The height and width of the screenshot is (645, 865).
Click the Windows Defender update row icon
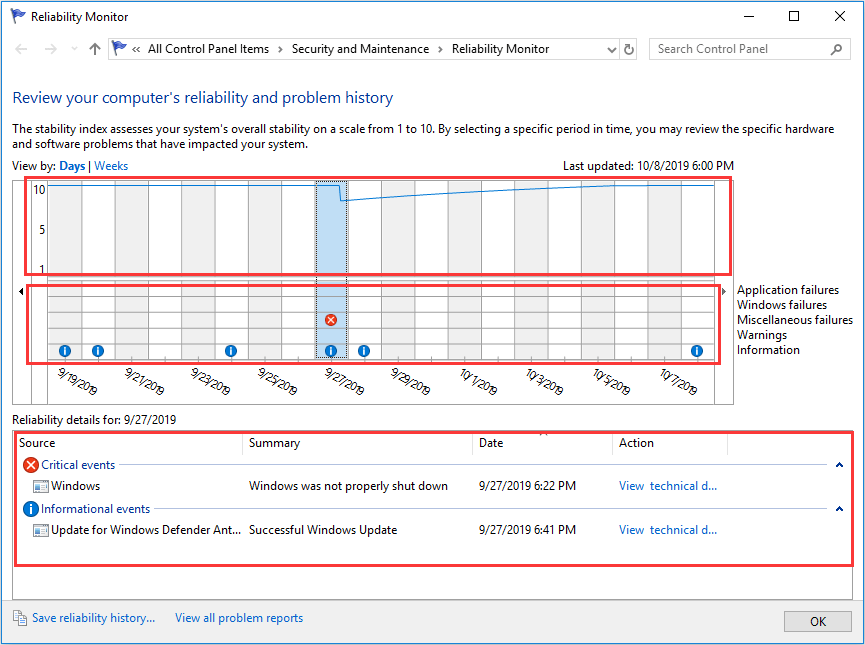pyautogui.click(x=40, y=531)
